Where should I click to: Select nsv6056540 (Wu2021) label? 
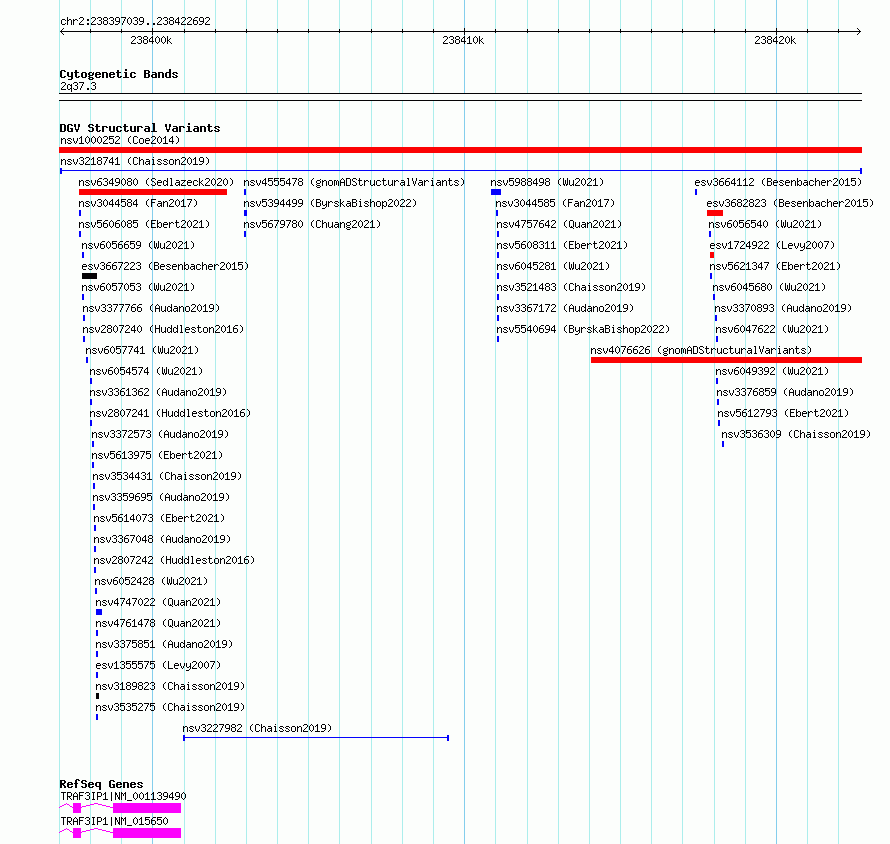(x=765, y=224)
